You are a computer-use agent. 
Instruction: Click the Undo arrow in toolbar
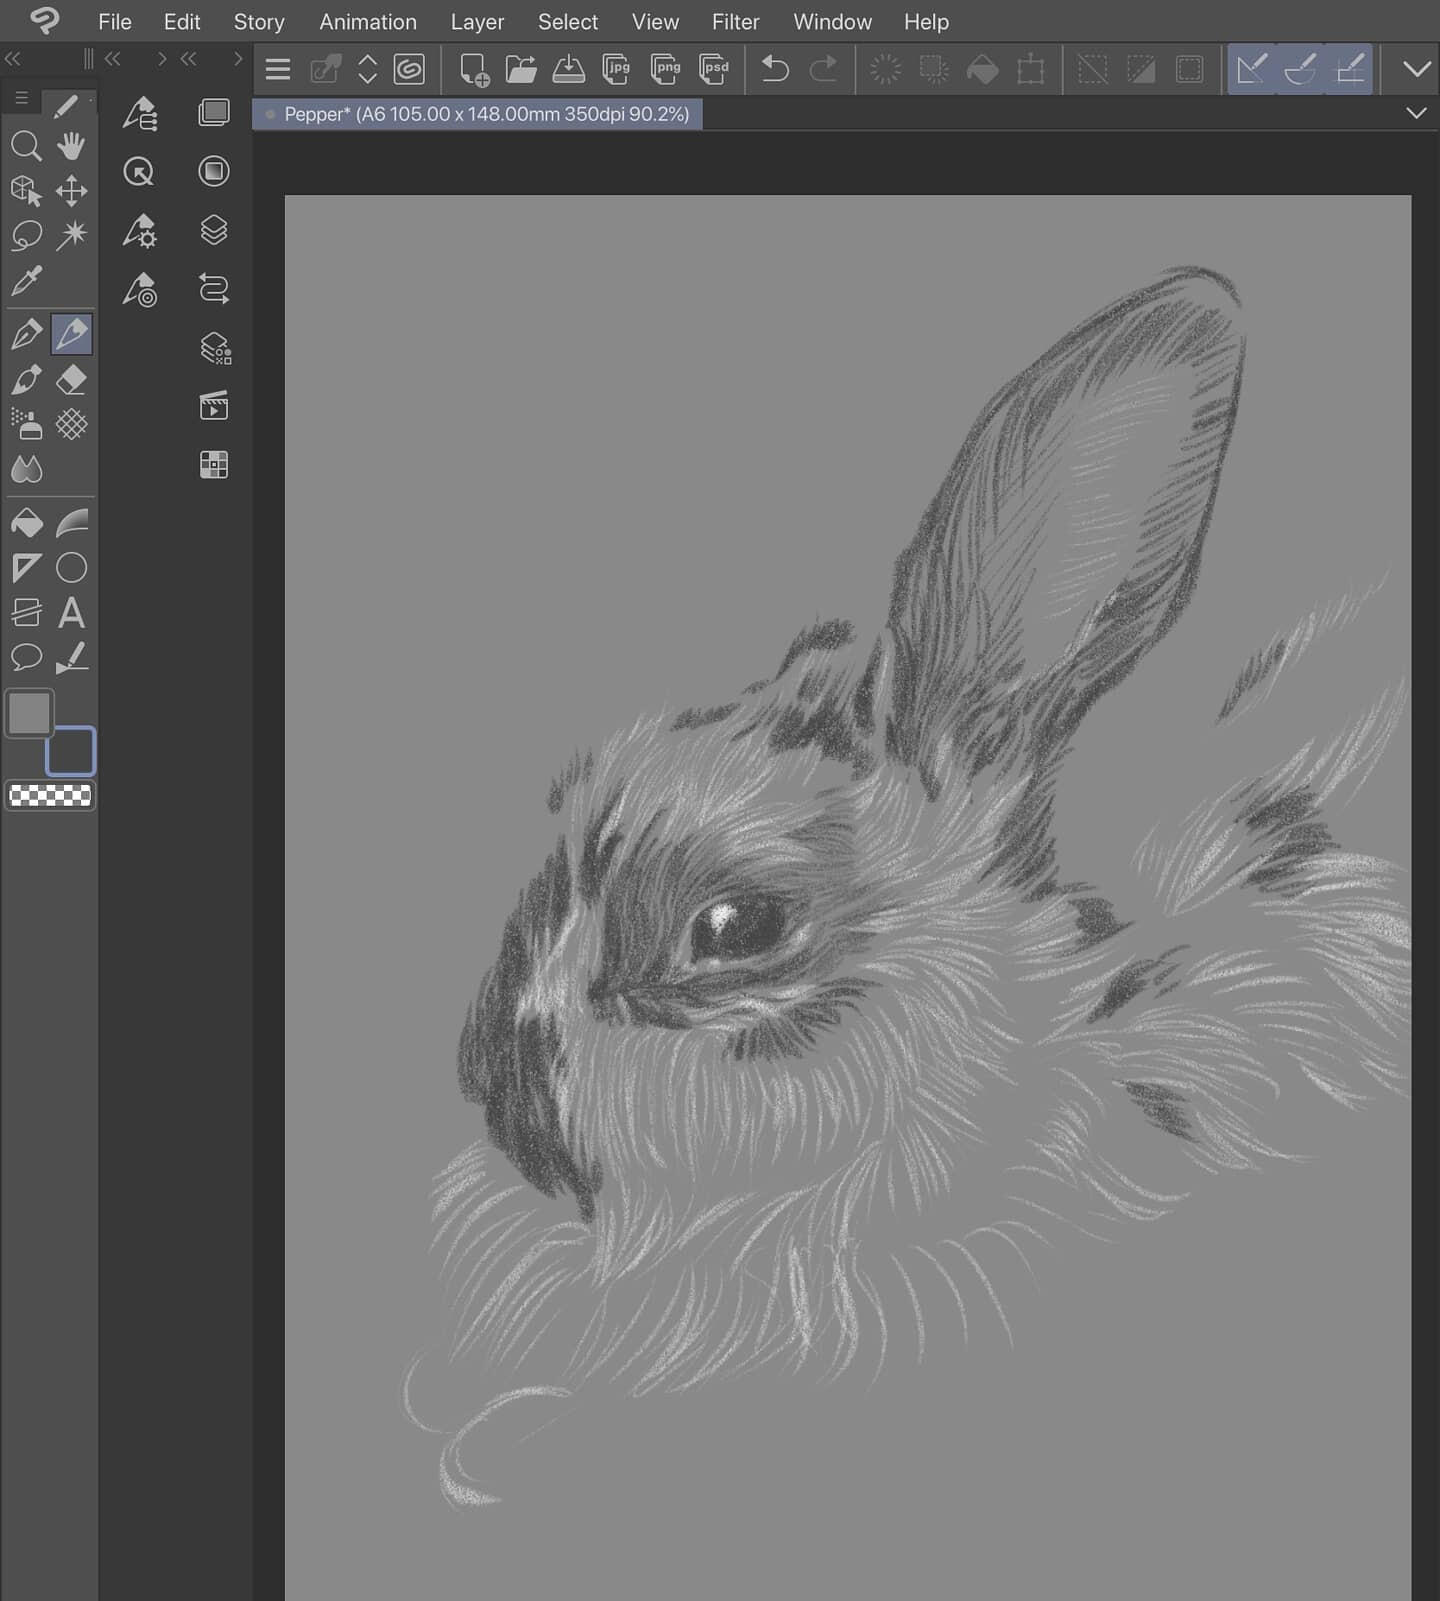tap(775, 69)
